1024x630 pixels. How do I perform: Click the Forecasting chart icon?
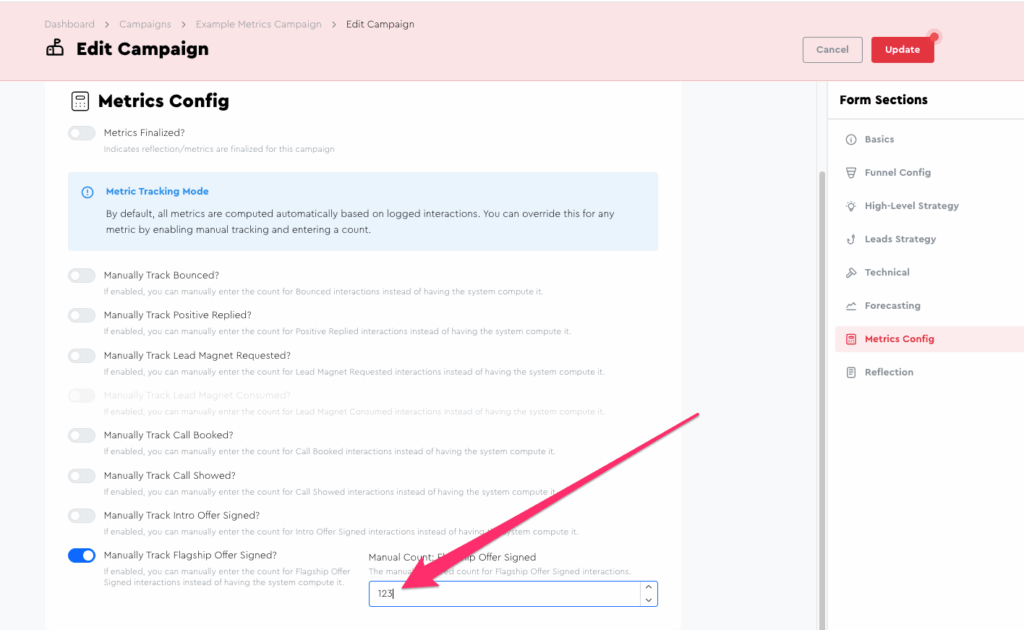click(851, 306)
